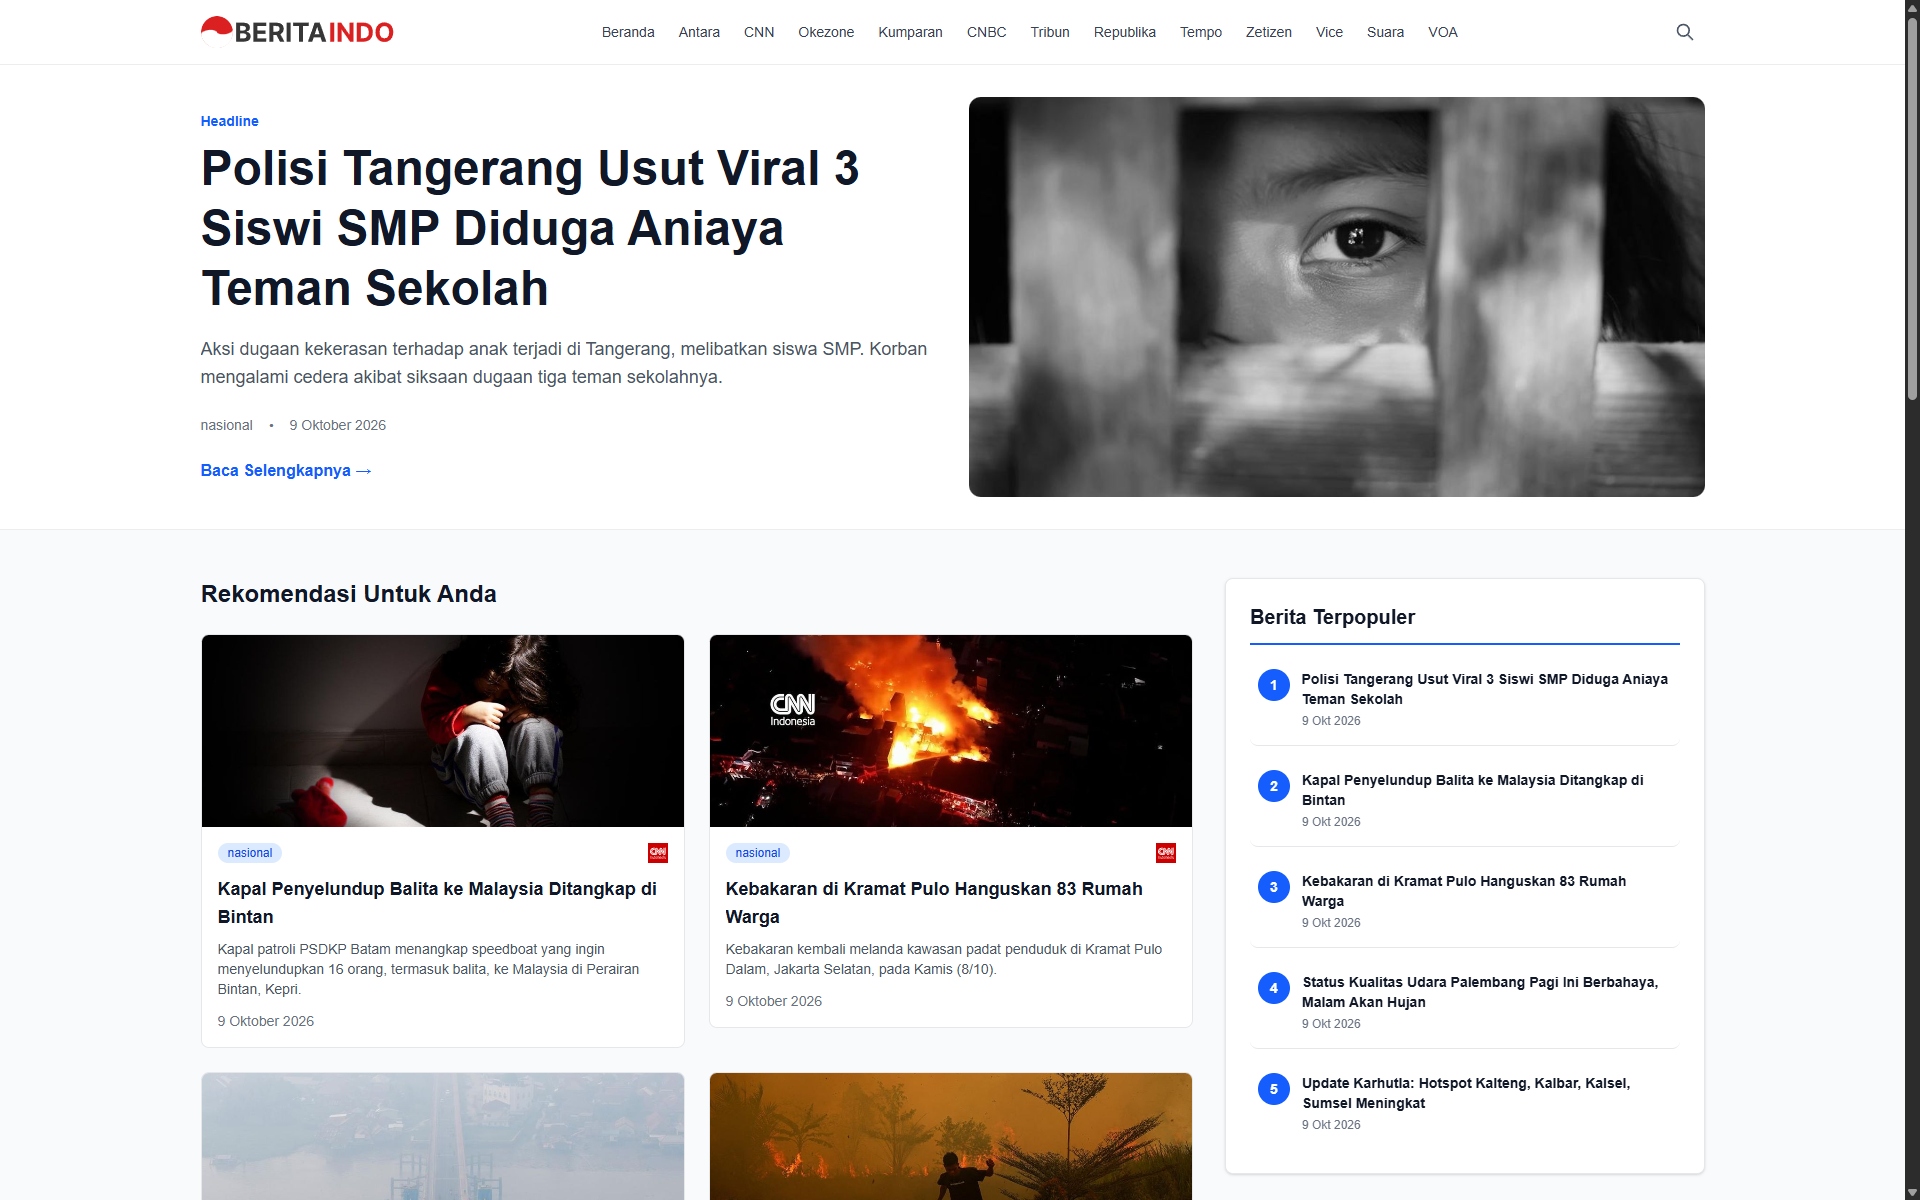Select VOA in the top menu
The image size is (1920, 1200).
pyautogui.click(x=1442, y=32)
